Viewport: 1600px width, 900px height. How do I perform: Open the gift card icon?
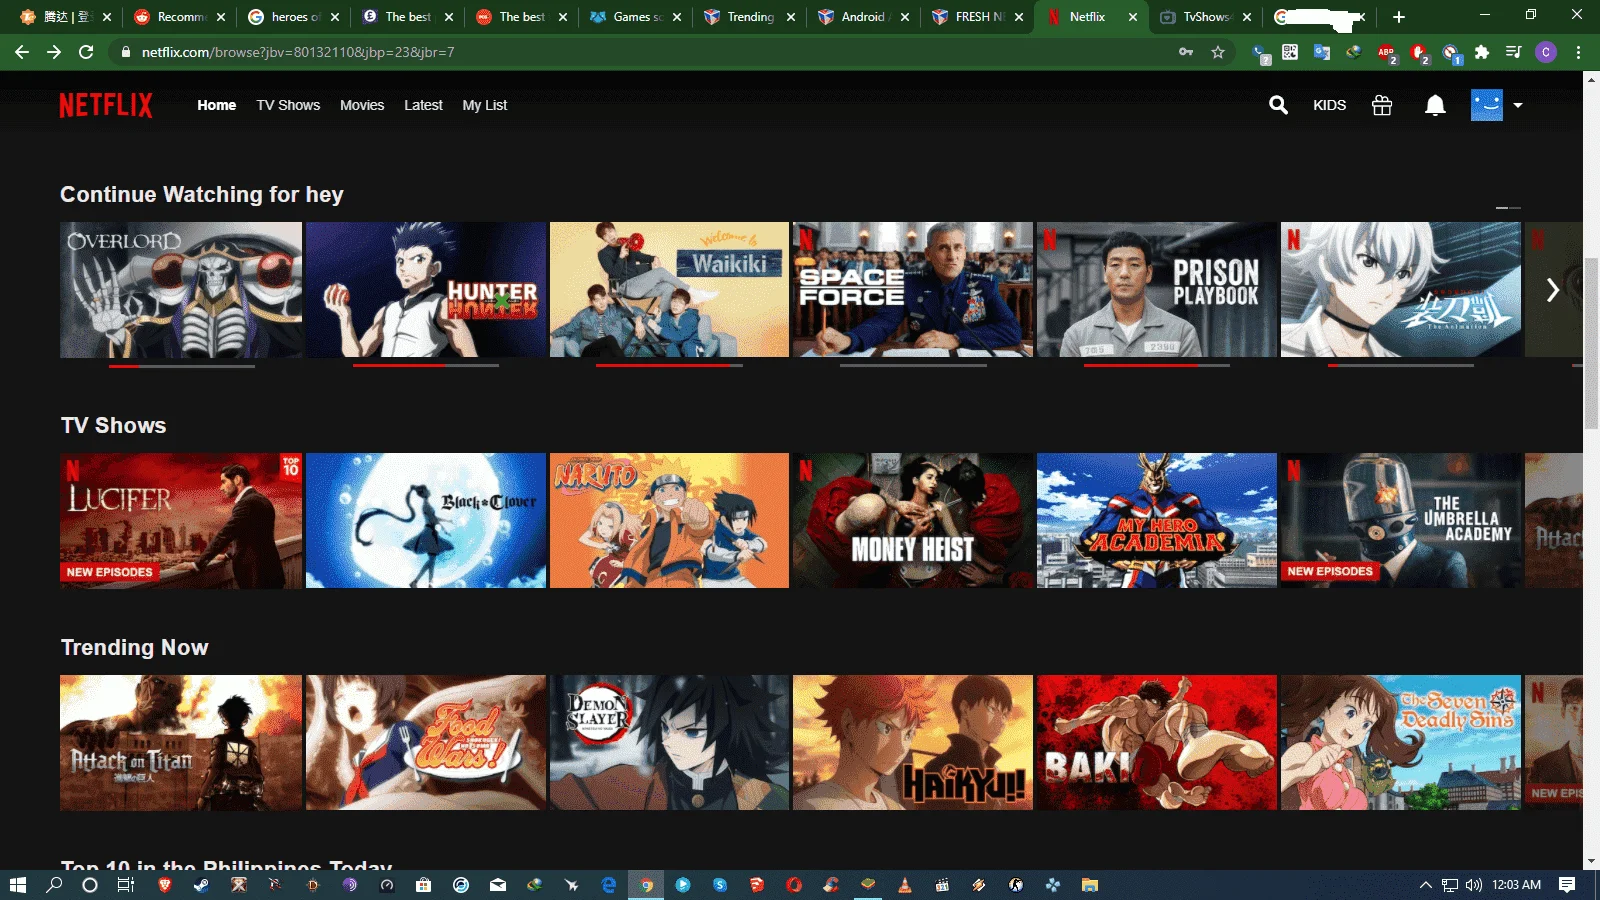click(1382, 105)
